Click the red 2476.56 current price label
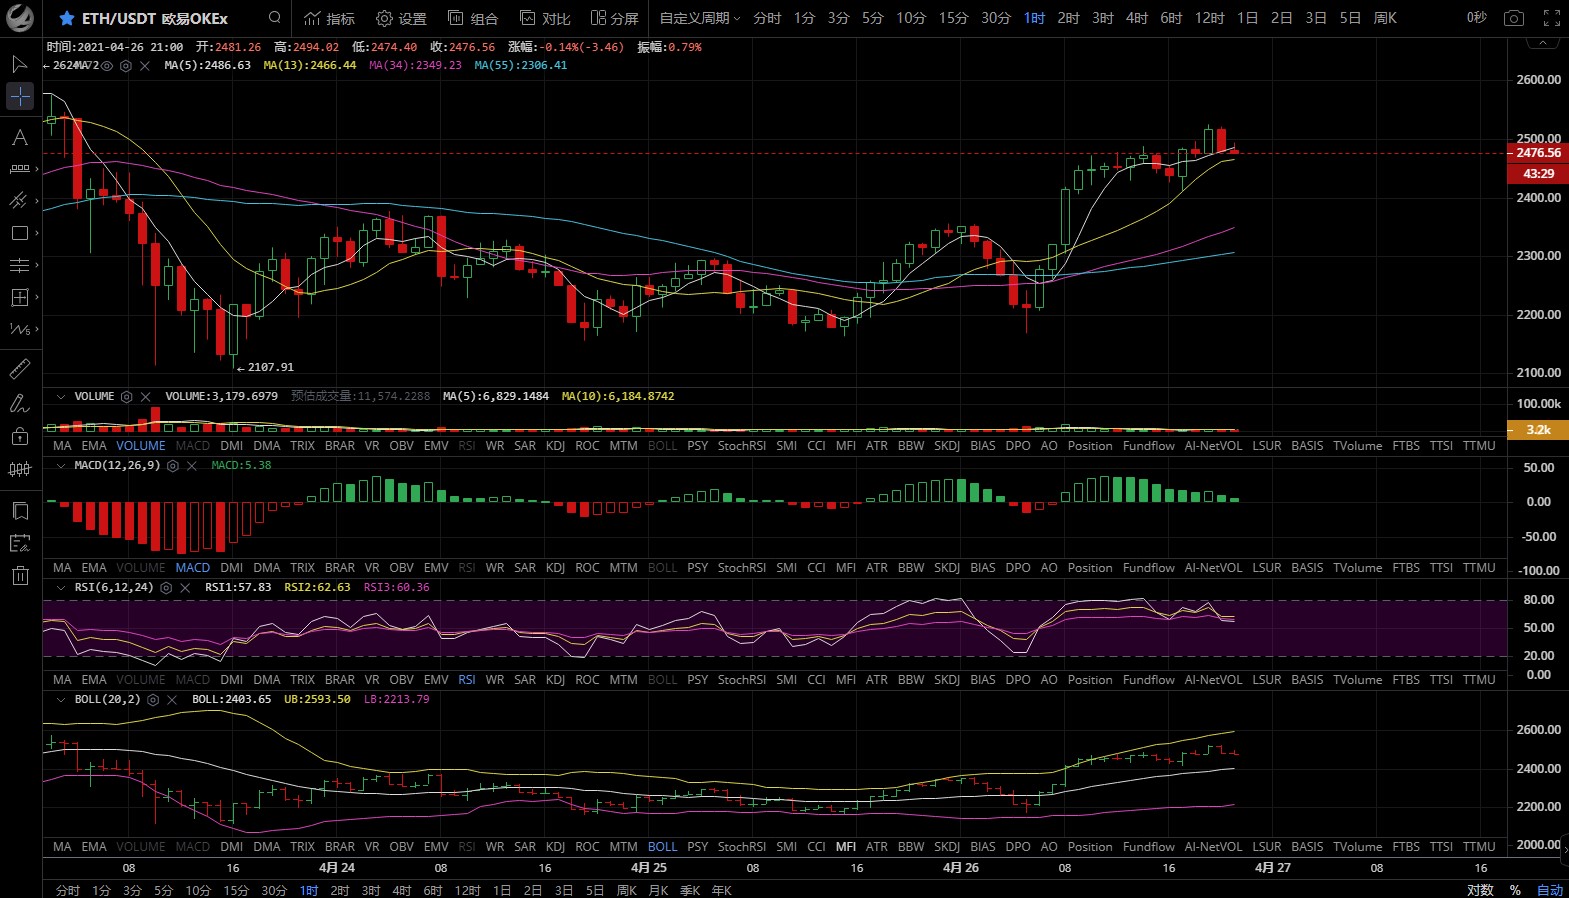This screenshot has width=1569, height=898. [1537, 153]
